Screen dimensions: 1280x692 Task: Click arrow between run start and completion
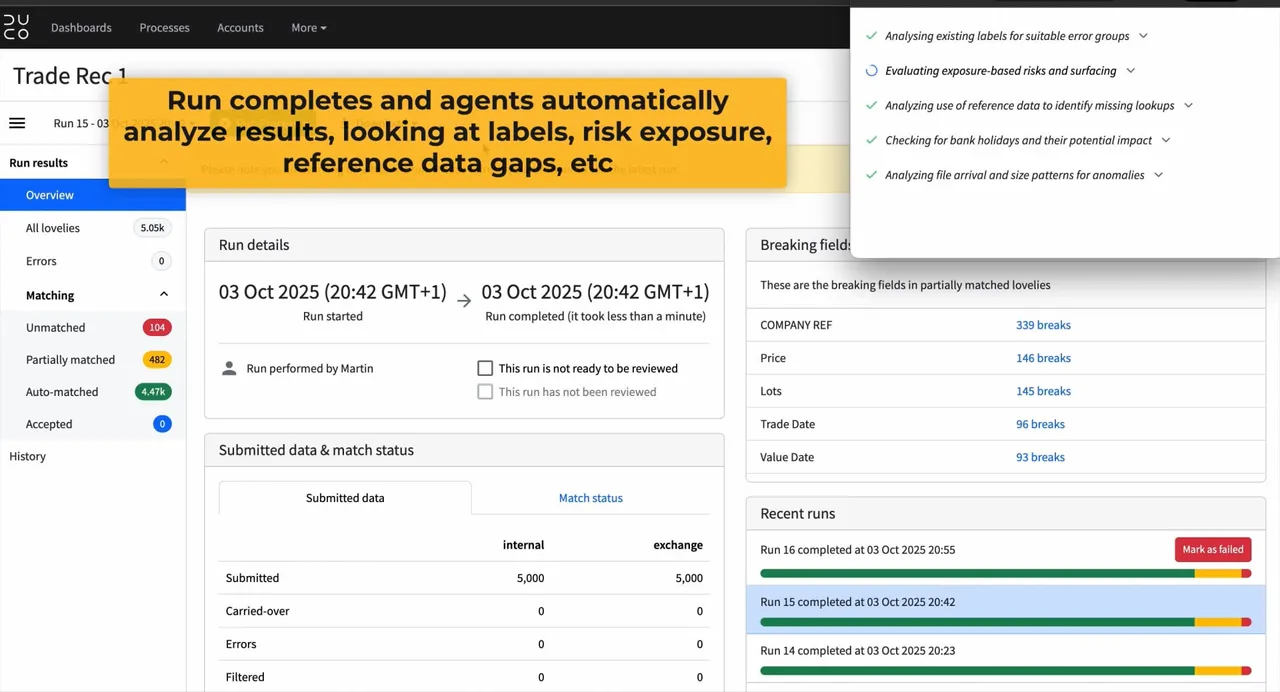coord(464,300)
